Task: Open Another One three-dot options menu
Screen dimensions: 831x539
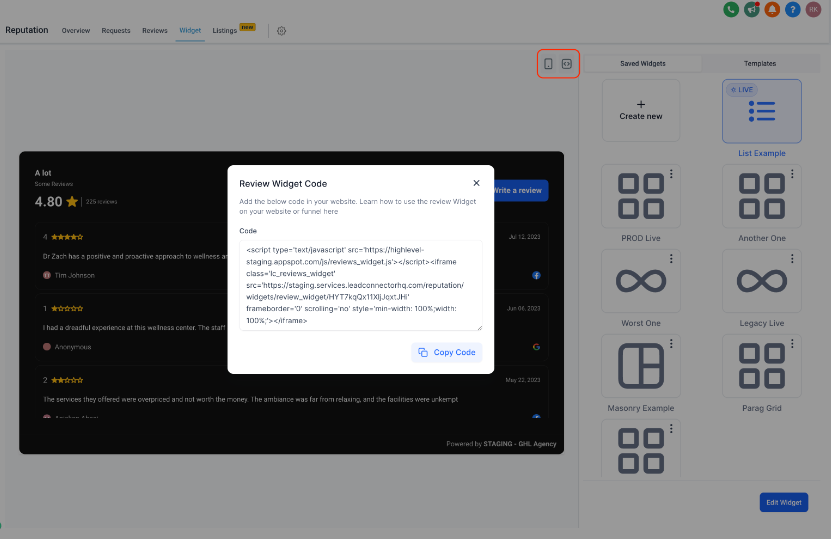Action: [792, 174]
